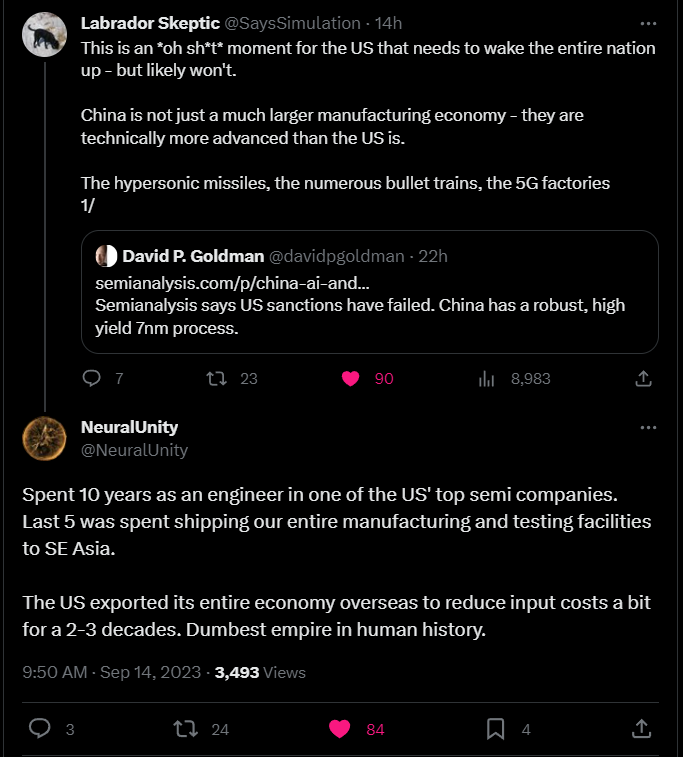Image resolution: width=683 pixels, height=757 pixels.
Task: Visit the @SaysSimulation handle link
Action: coord(293,23)
